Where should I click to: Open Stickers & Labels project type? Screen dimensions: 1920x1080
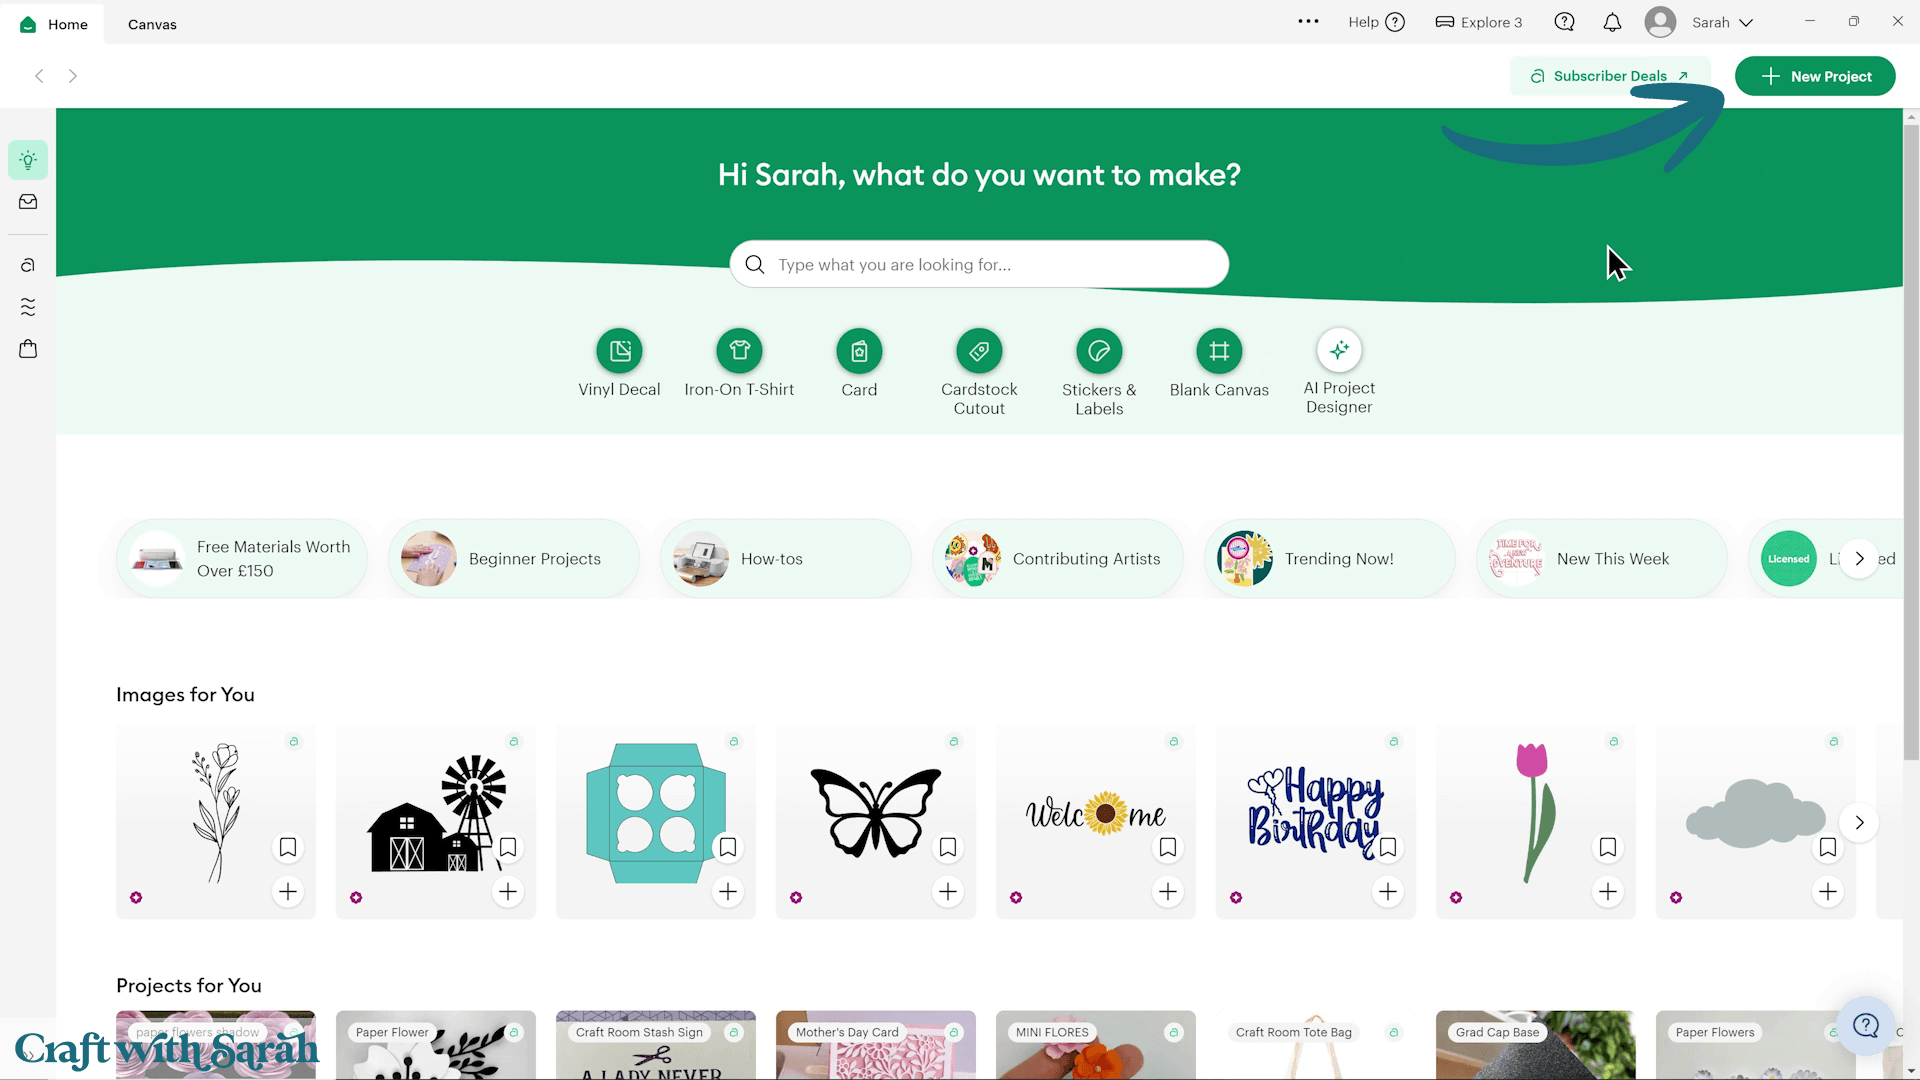point(1099,351)
